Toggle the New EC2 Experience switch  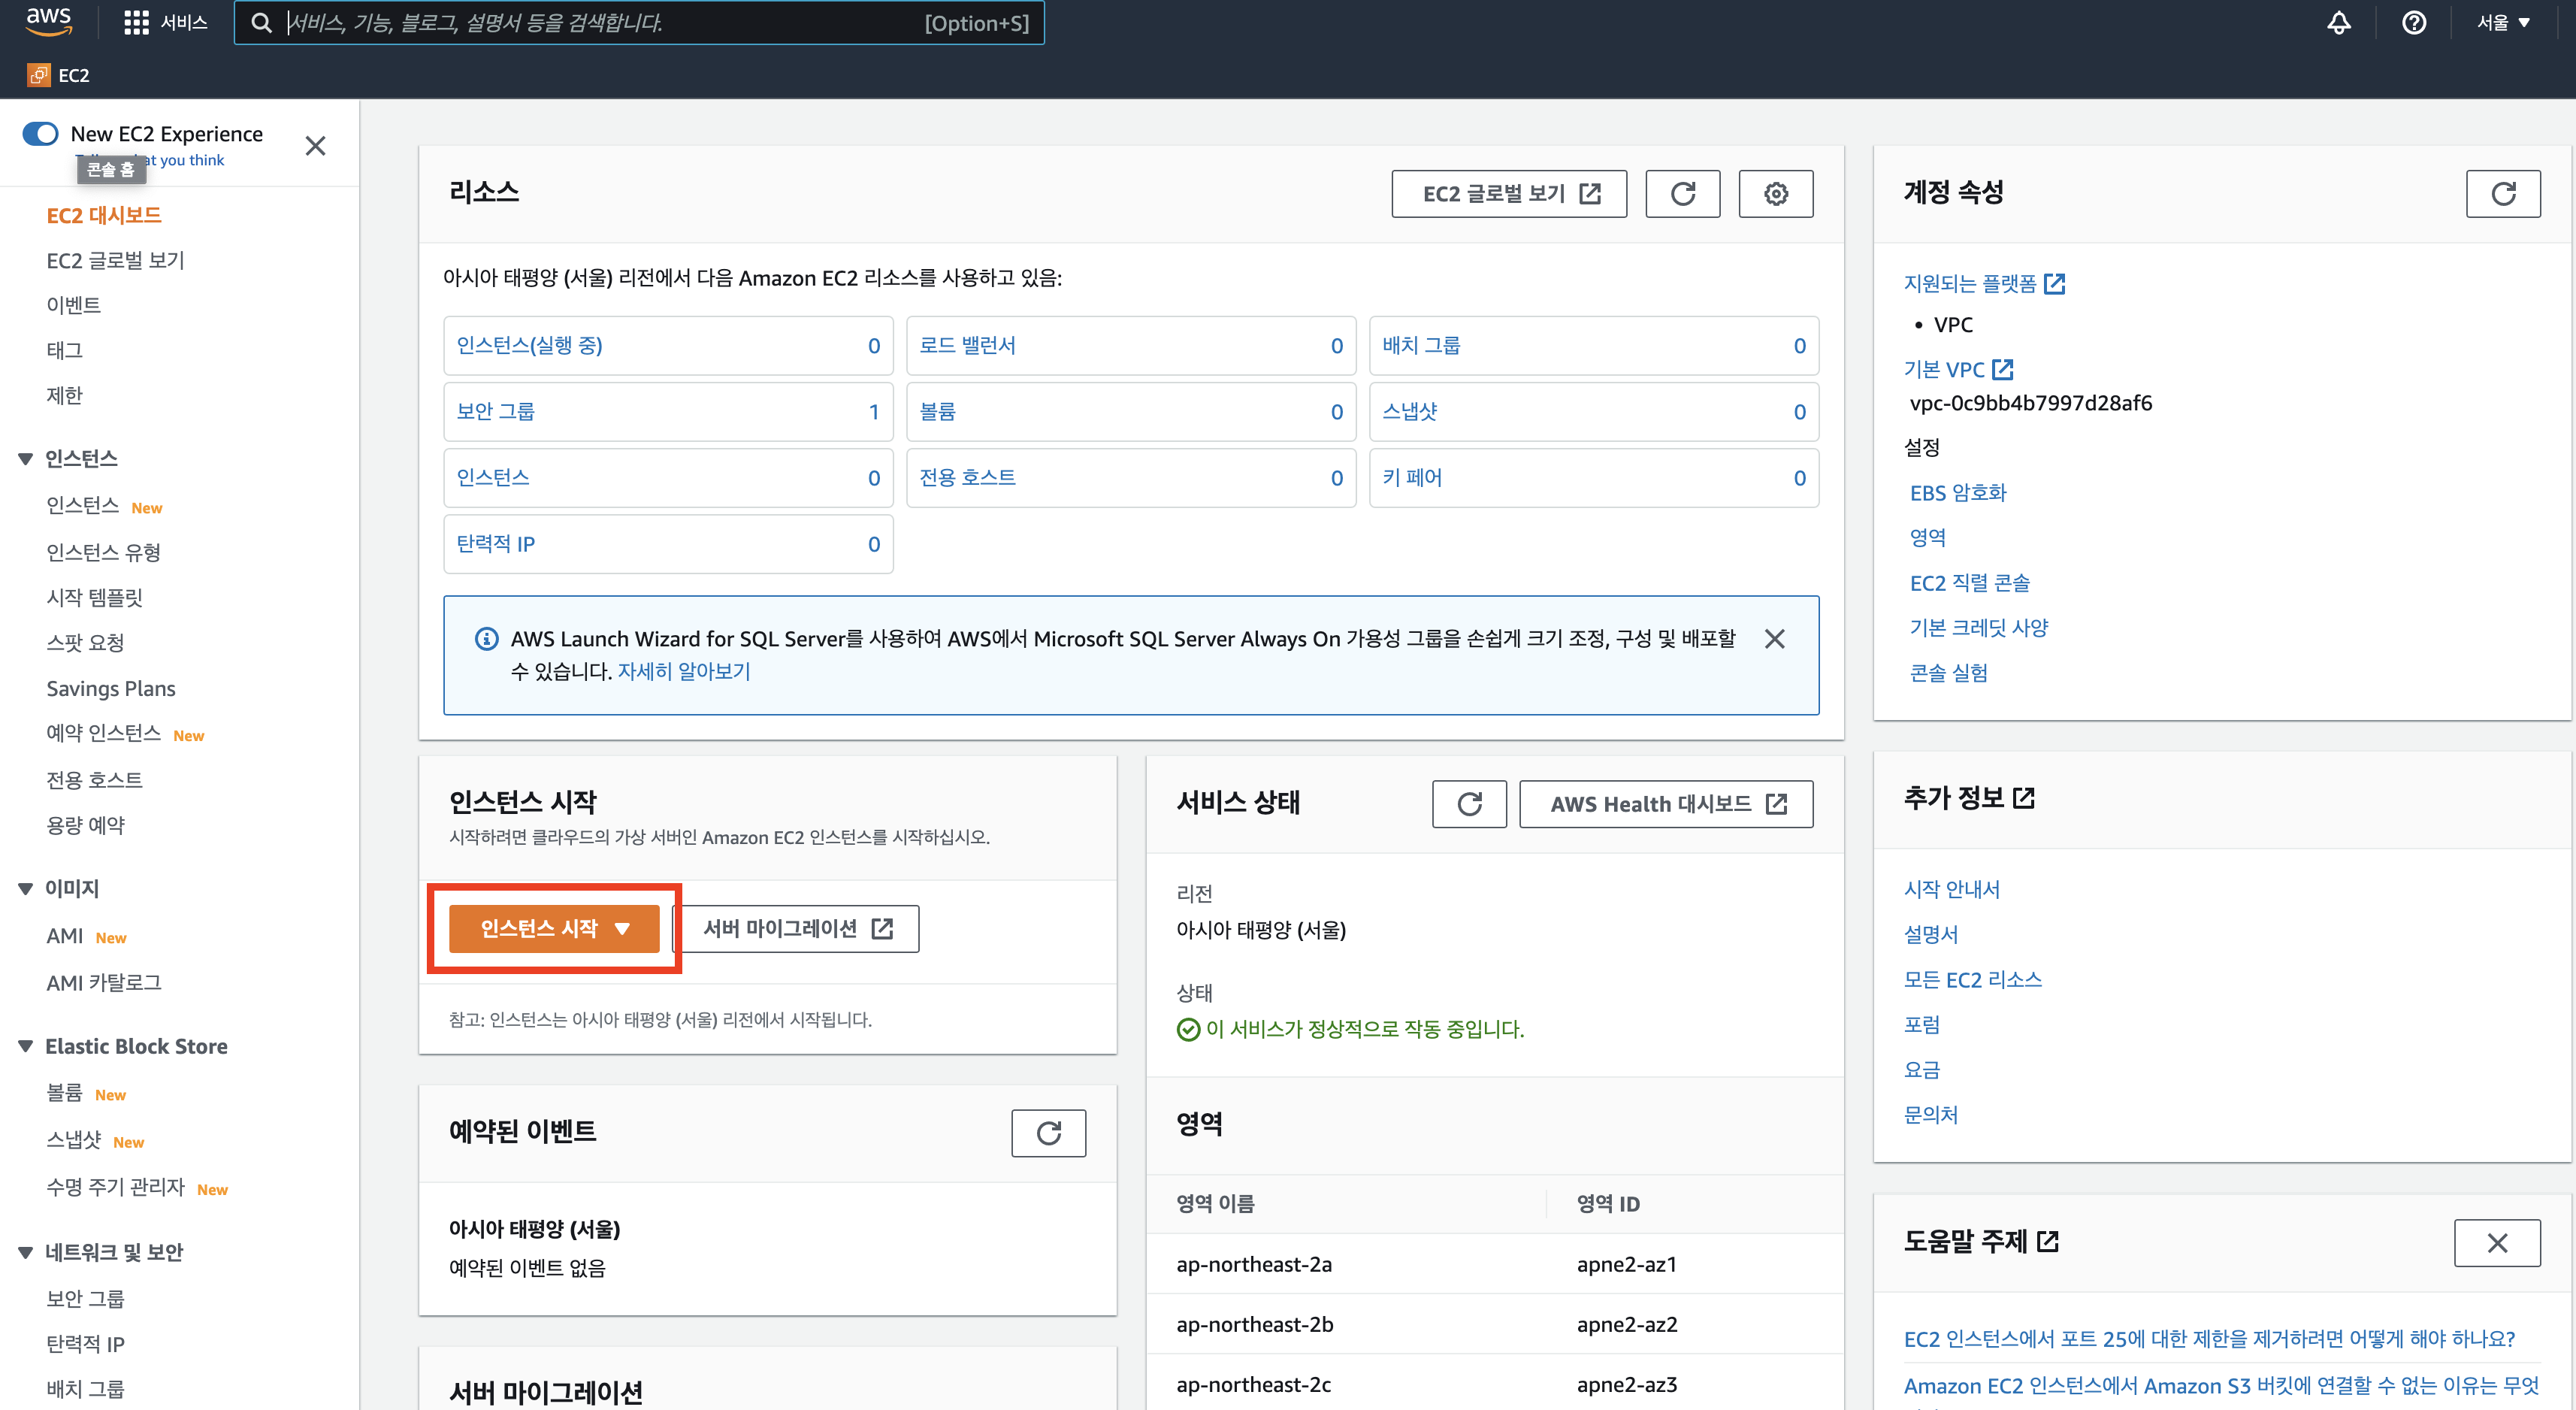tap(41, 134)
